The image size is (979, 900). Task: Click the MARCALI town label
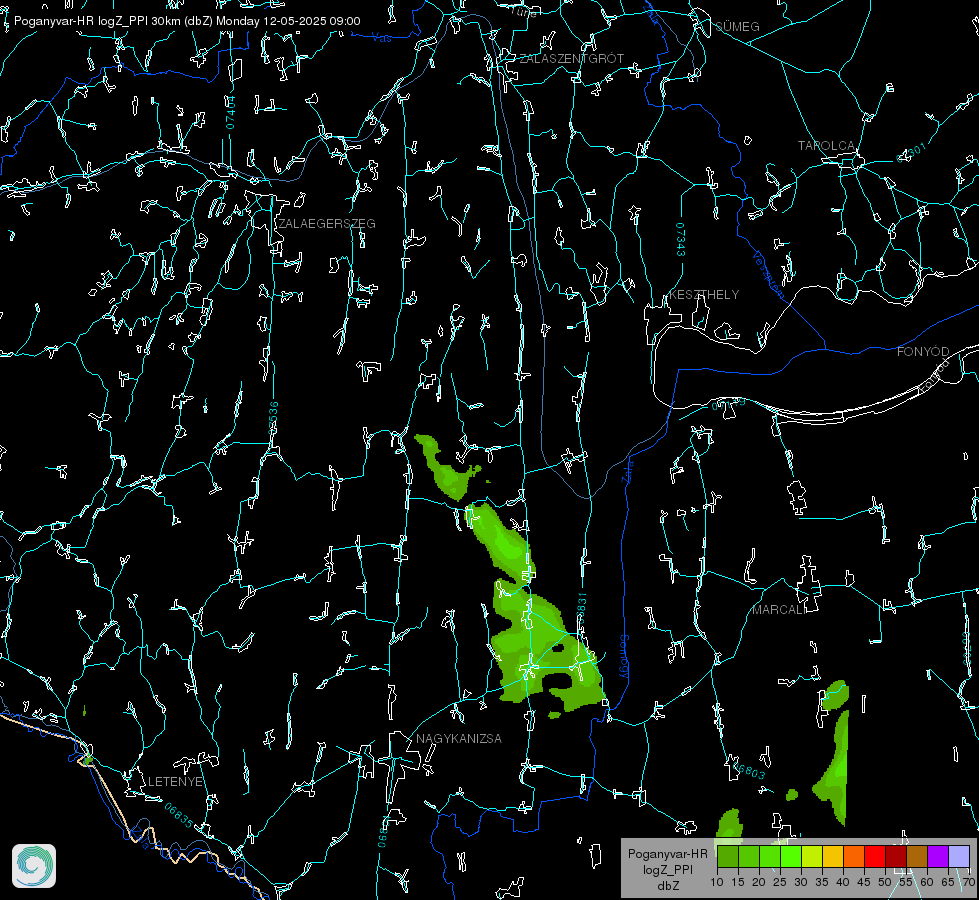[778, 610]
